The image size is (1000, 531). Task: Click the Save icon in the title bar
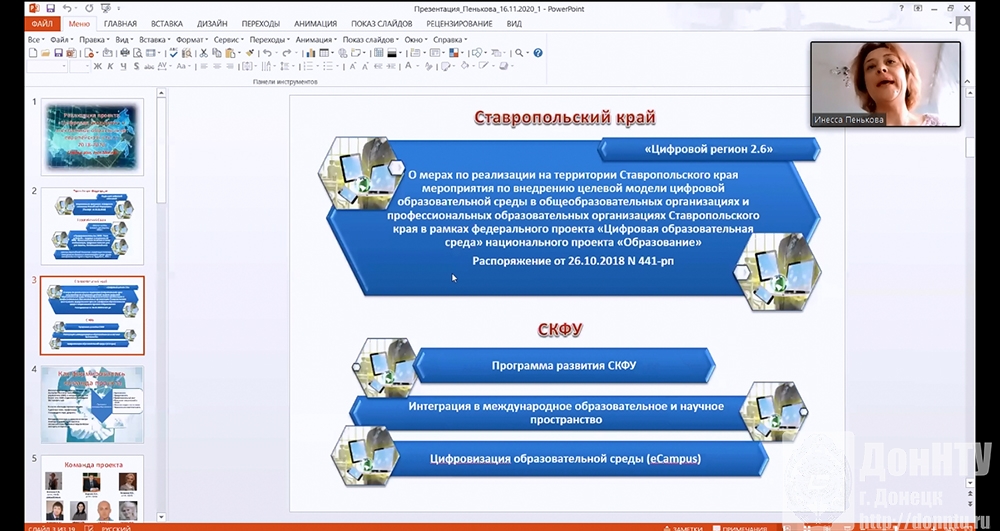point(50,9)
